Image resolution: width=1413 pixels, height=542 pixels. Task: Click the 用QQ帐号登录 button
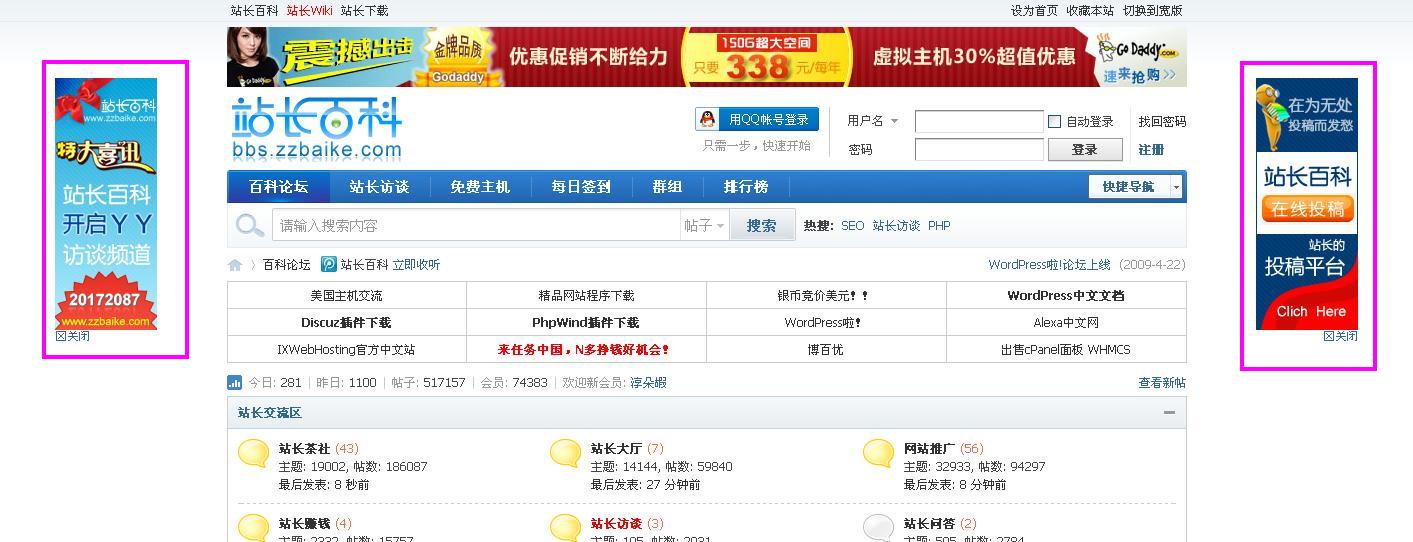pyautogui.click(x=757, y=119)
